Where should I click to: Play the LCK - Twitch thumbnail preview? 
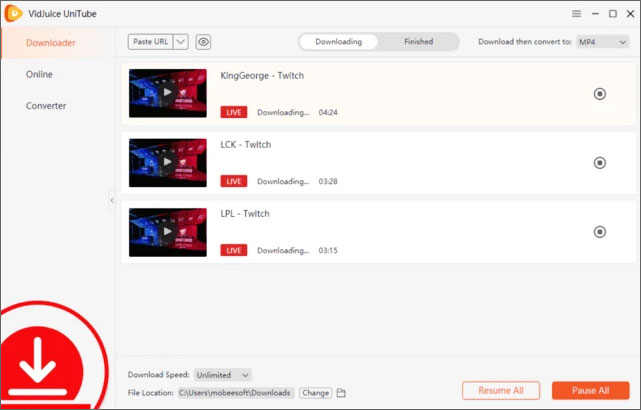(168, 163)
